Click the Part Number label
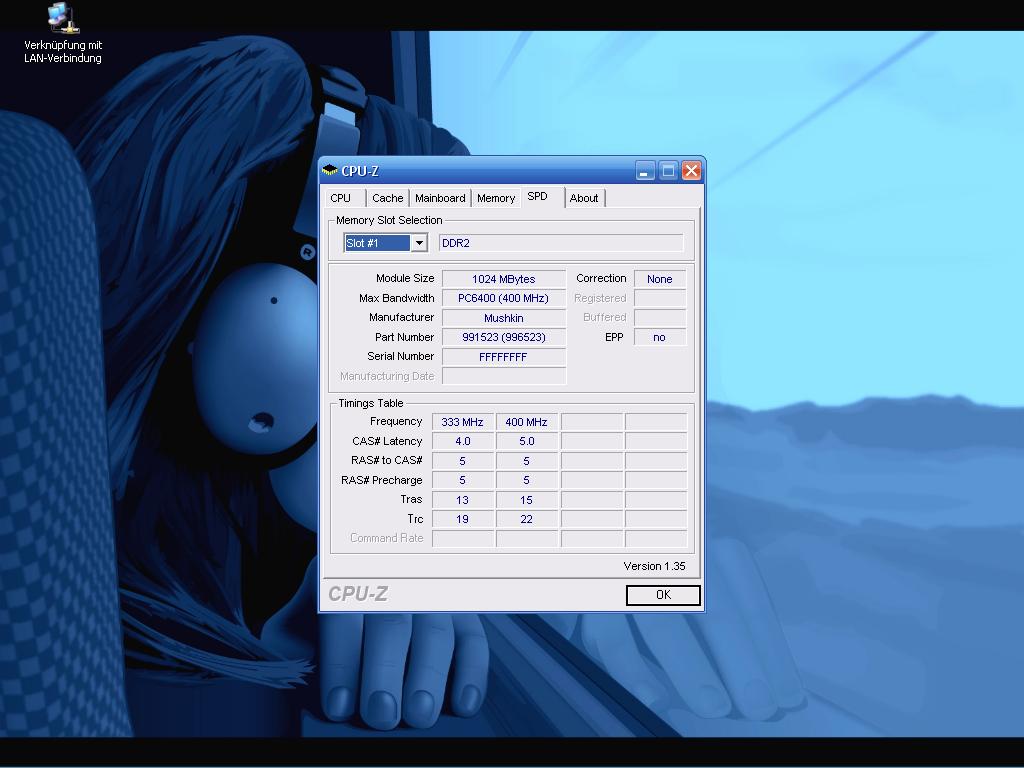Screen dimensions: 1024x768 (404, 337)
